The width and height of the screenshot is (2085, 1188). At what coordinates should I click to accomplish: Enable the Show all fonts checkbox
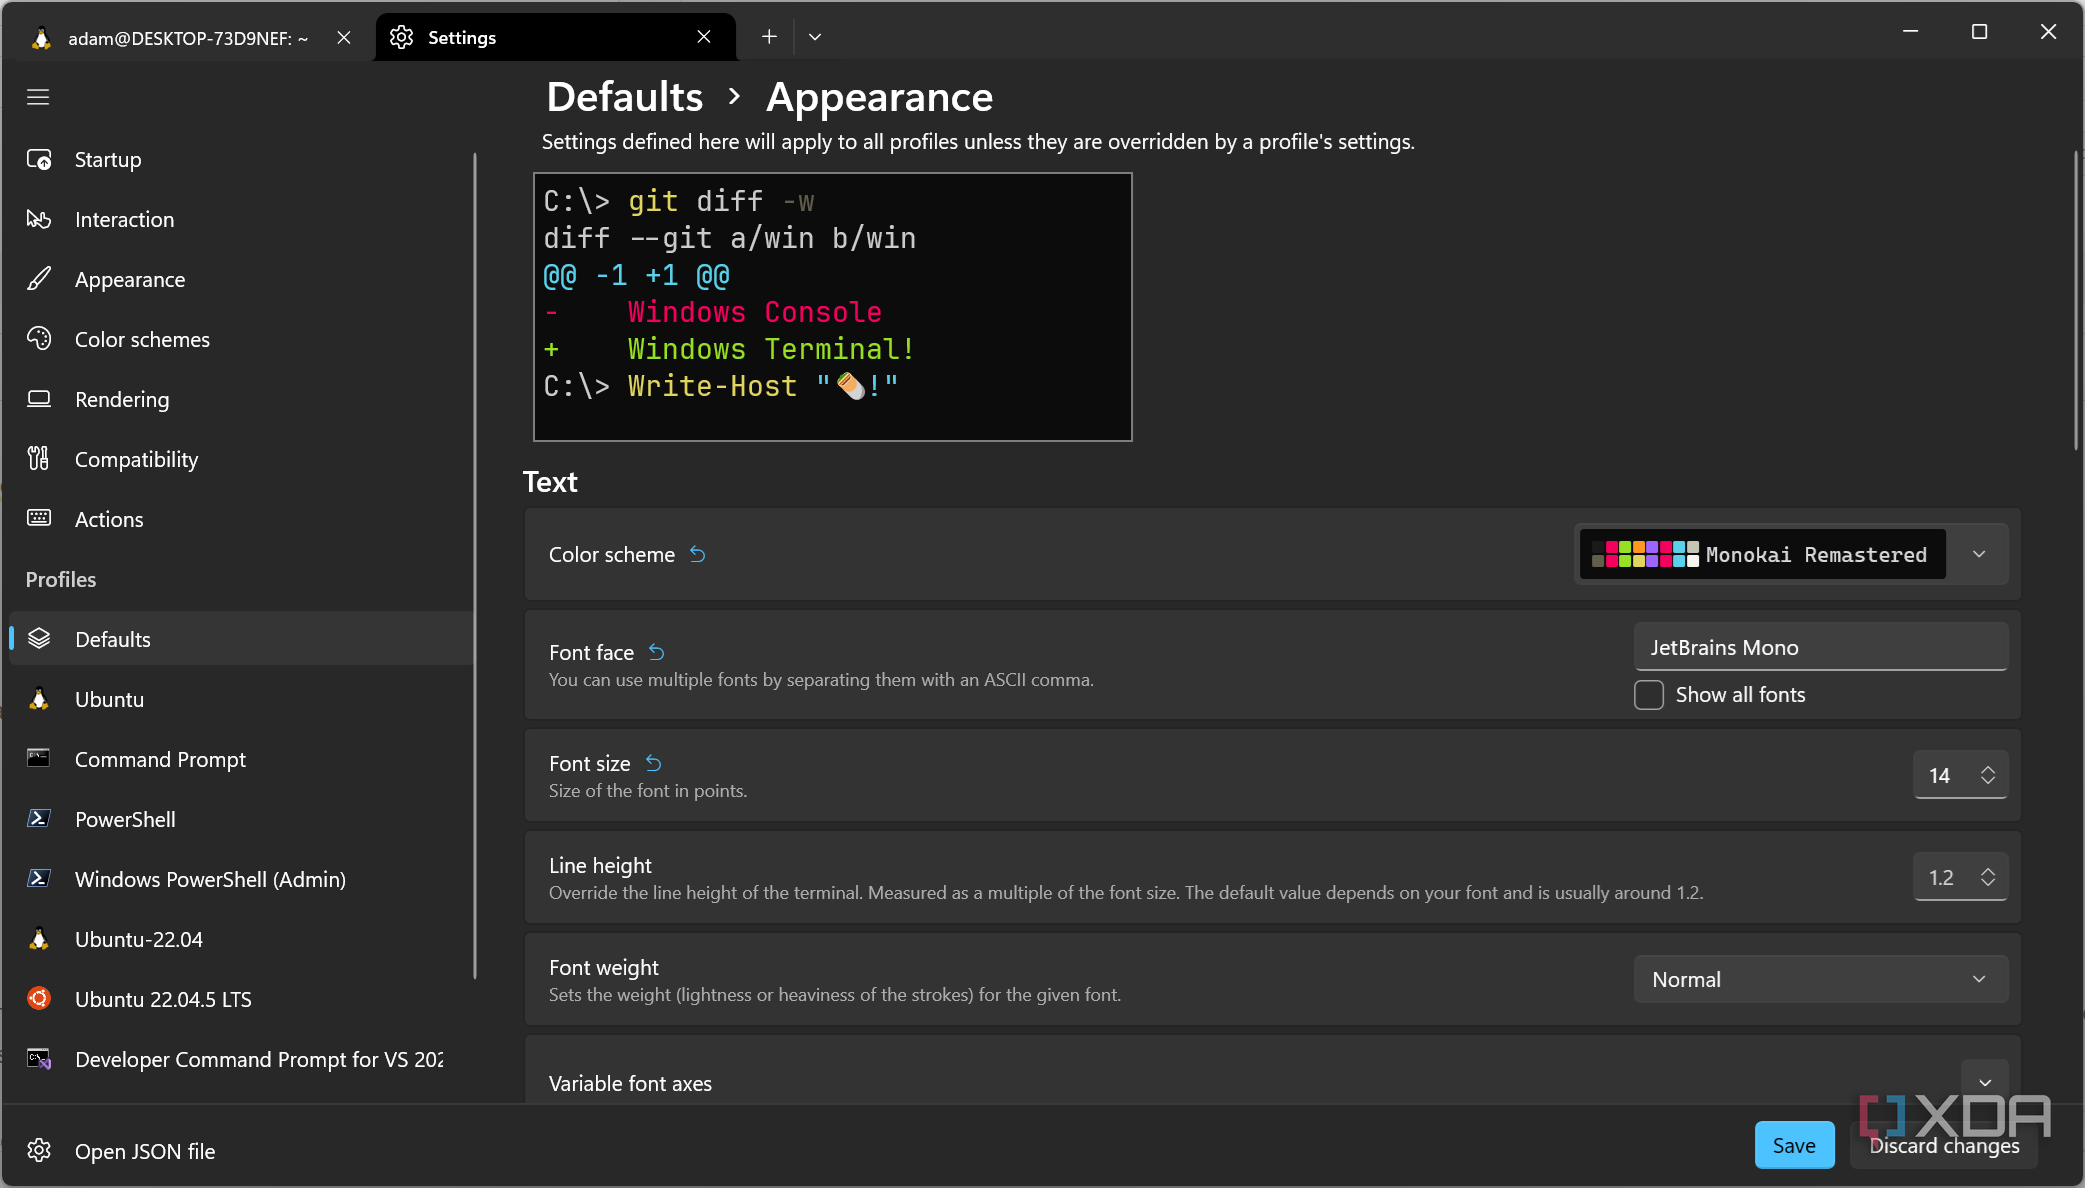click(x=1649, y=695)
